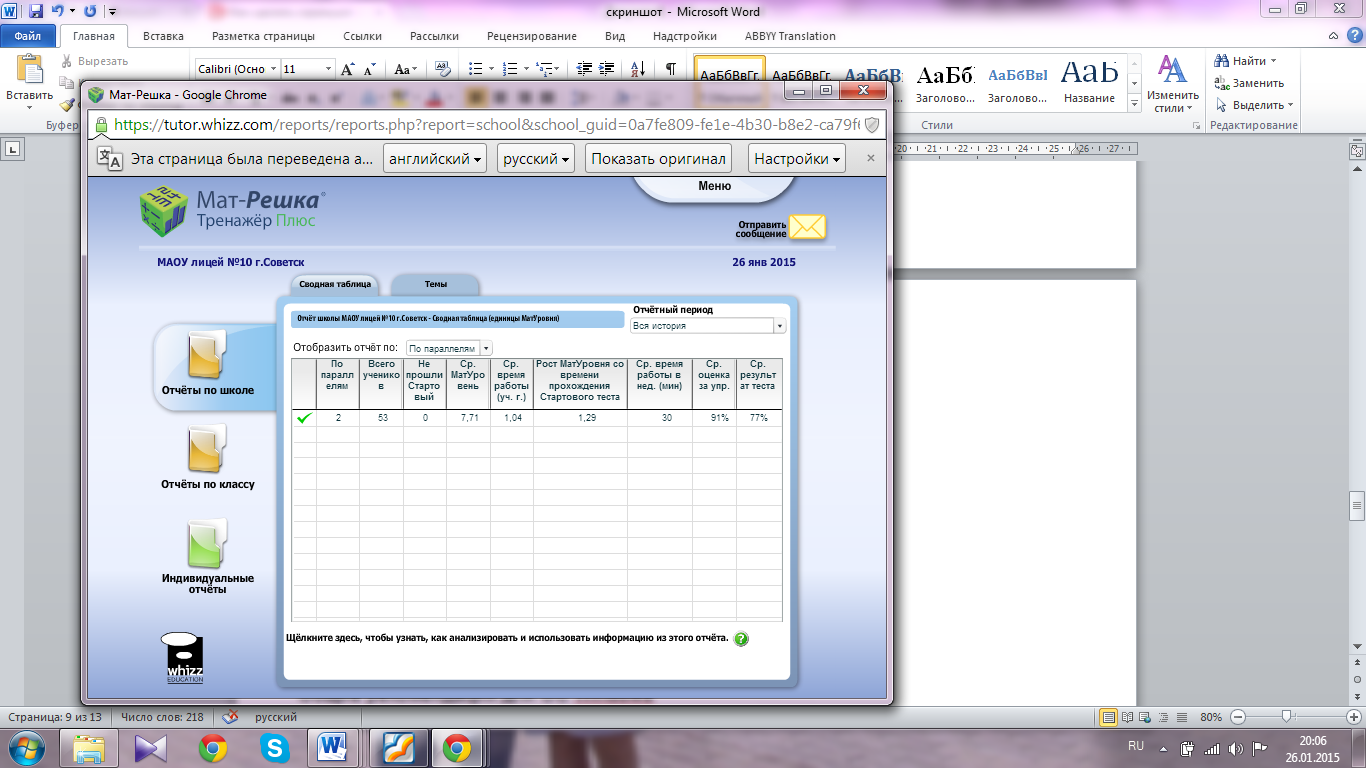Switch to Full Screen Reading view in status bar
This screenshot has height=768, width=1366.
[x=1127, y=717]
